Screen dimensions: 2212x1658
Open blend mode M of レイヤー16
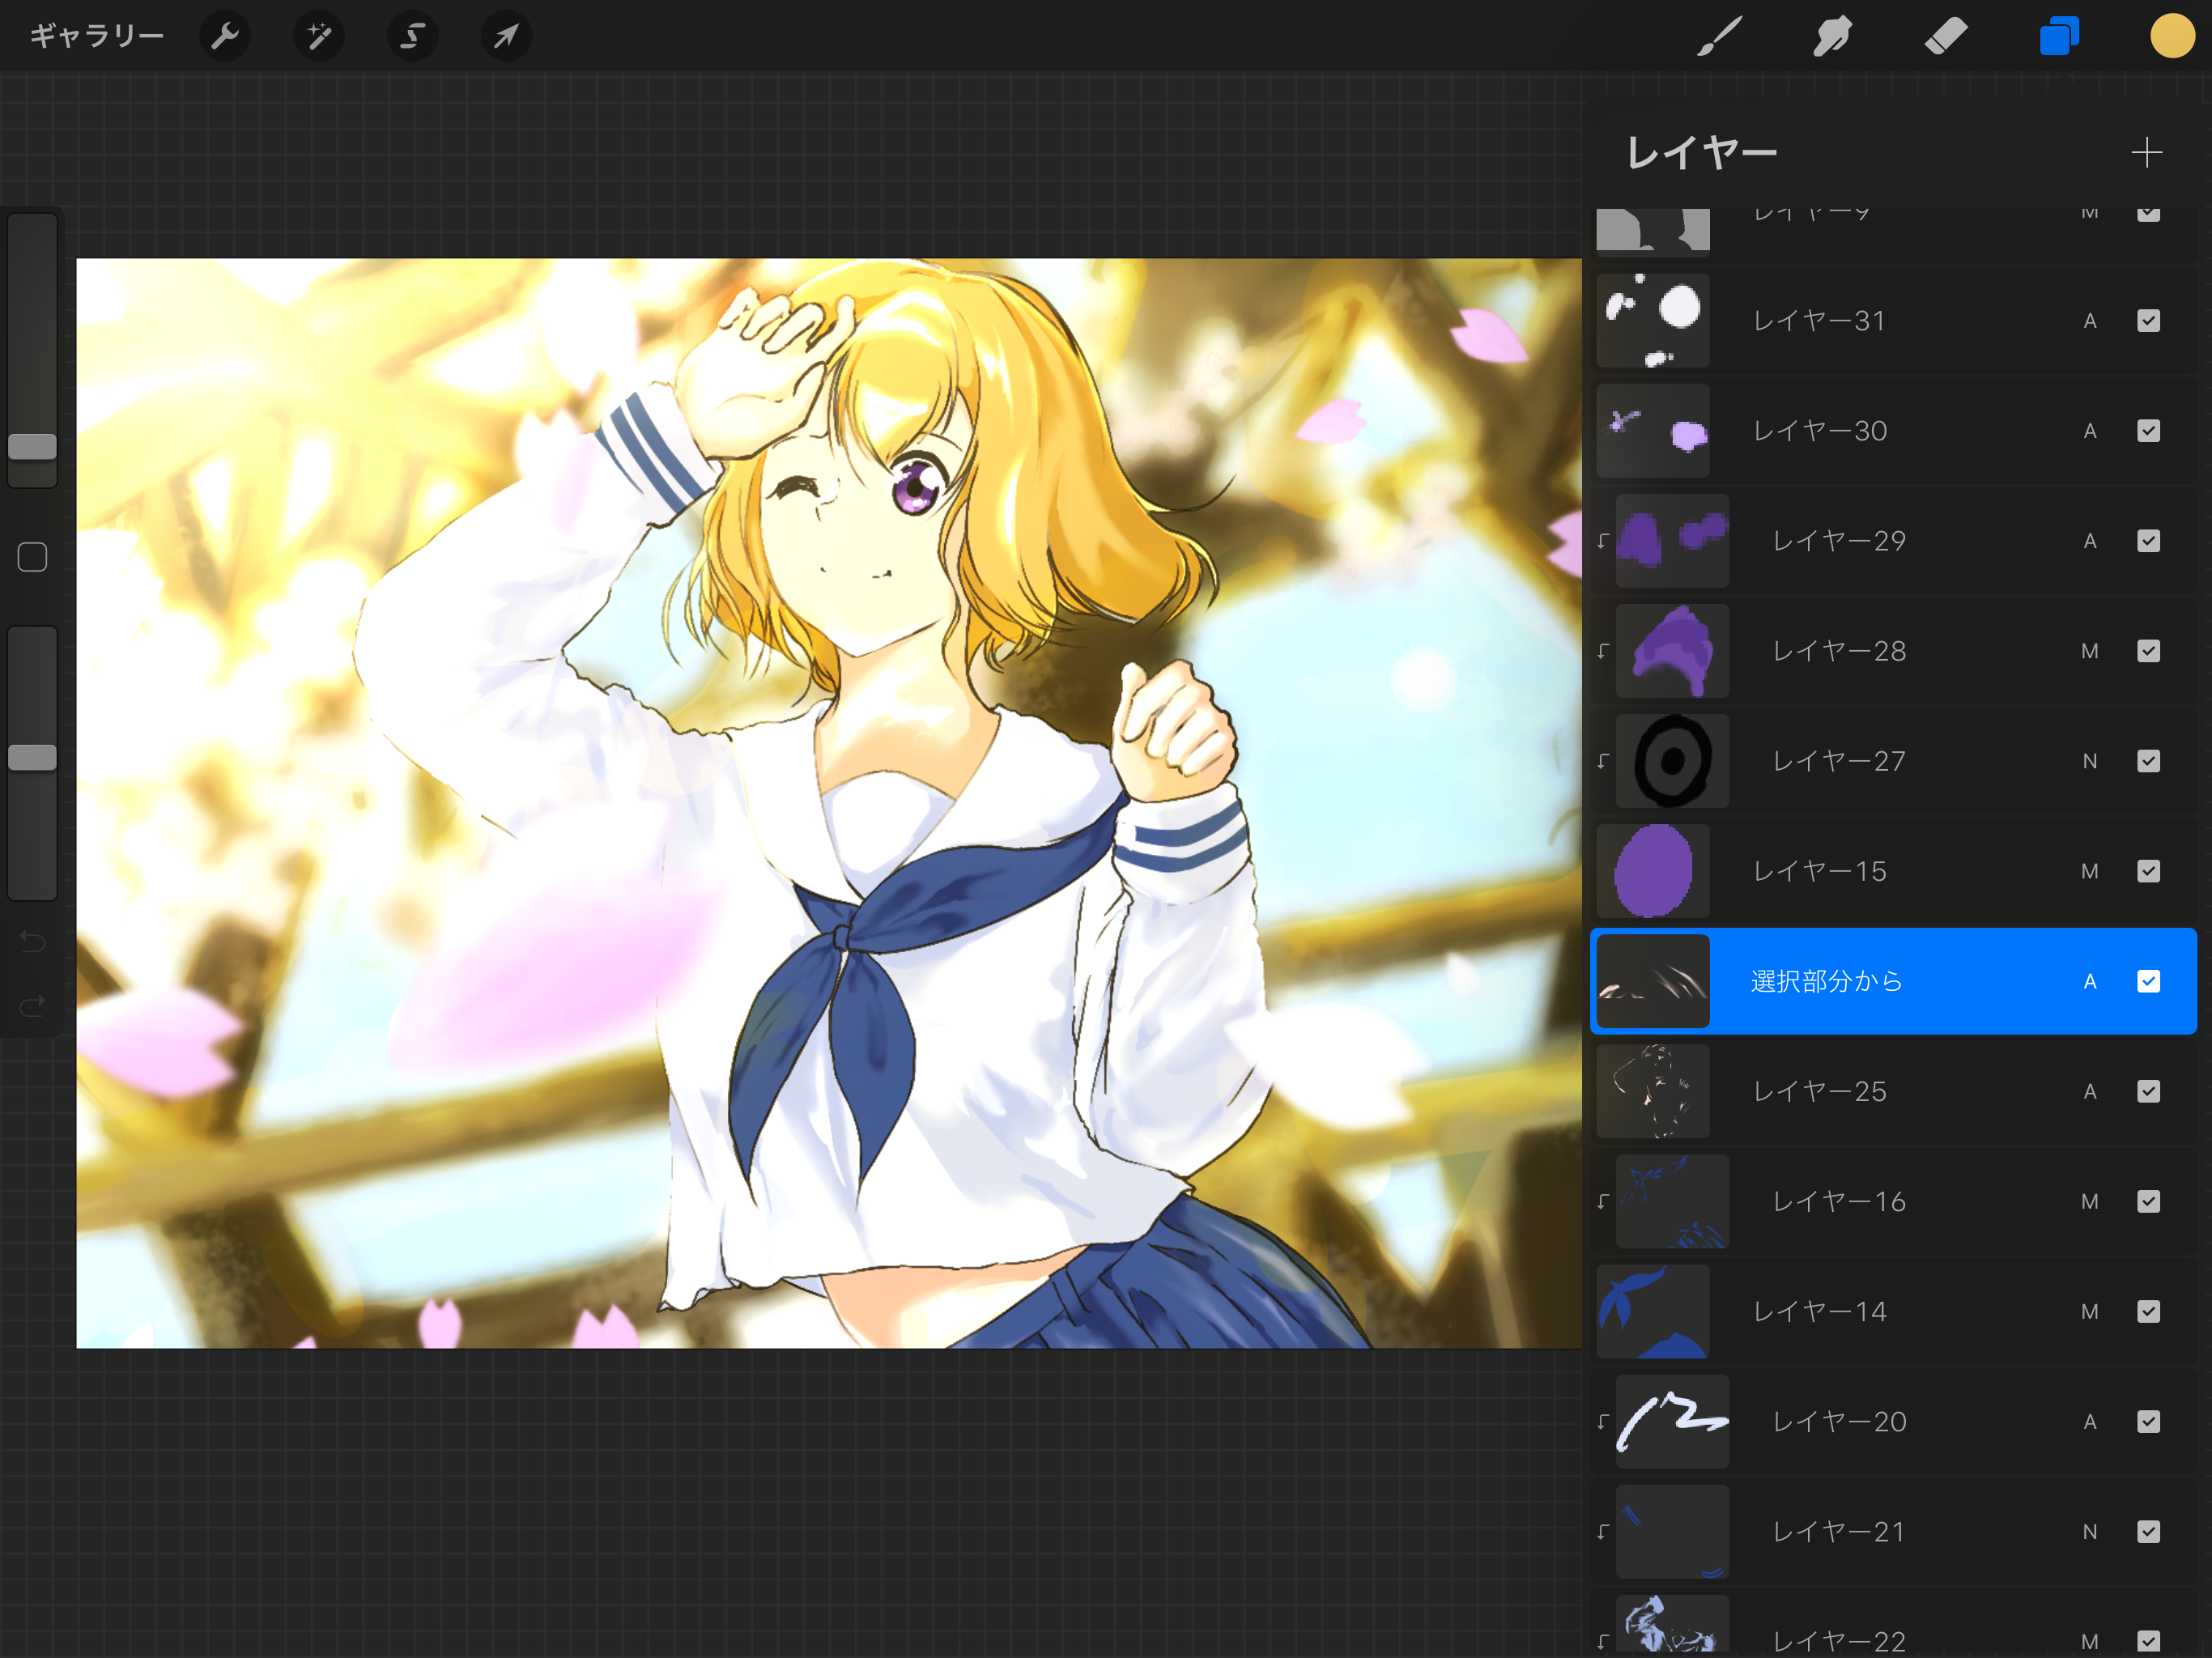point(2089,1201)
